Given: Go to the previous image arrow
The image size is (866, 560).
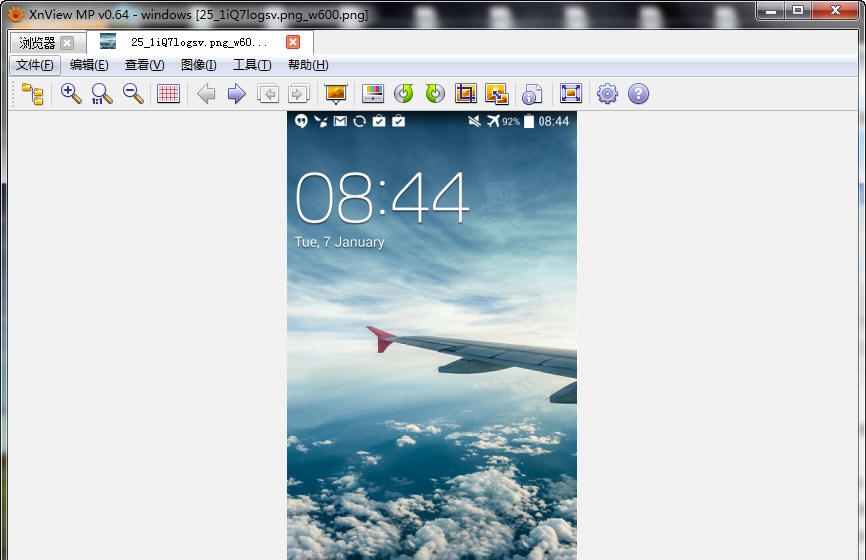Looking at the screenshot, I should [x=206, y=94].
